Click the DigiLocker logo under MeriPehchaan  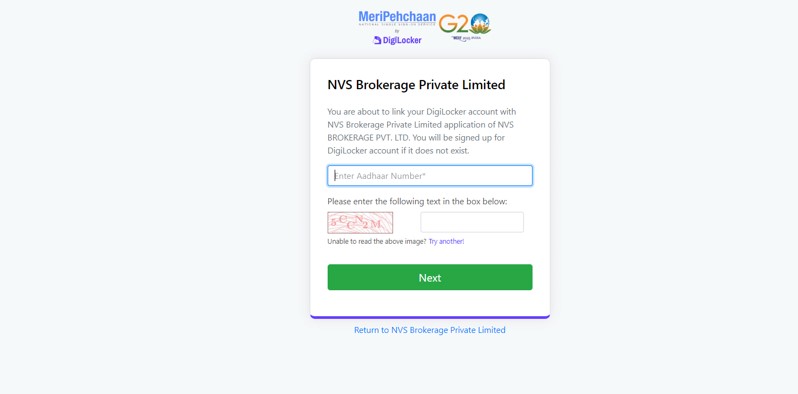pos(397,40)
